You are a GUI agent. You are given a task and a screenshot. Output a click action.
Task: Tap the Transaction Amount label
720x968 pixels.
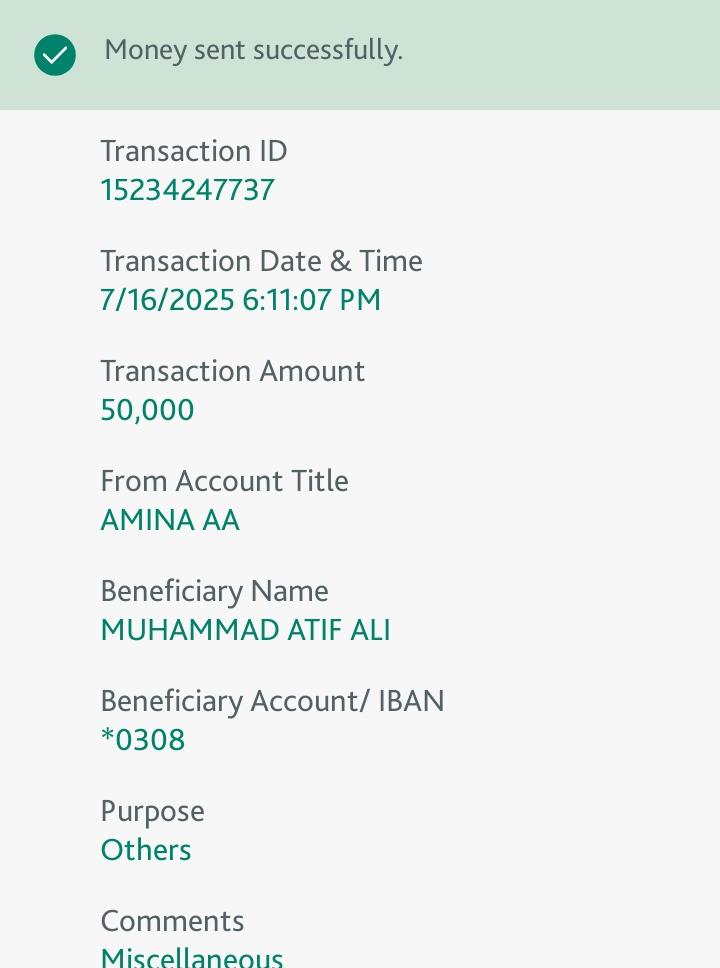[x=232, y=371]
